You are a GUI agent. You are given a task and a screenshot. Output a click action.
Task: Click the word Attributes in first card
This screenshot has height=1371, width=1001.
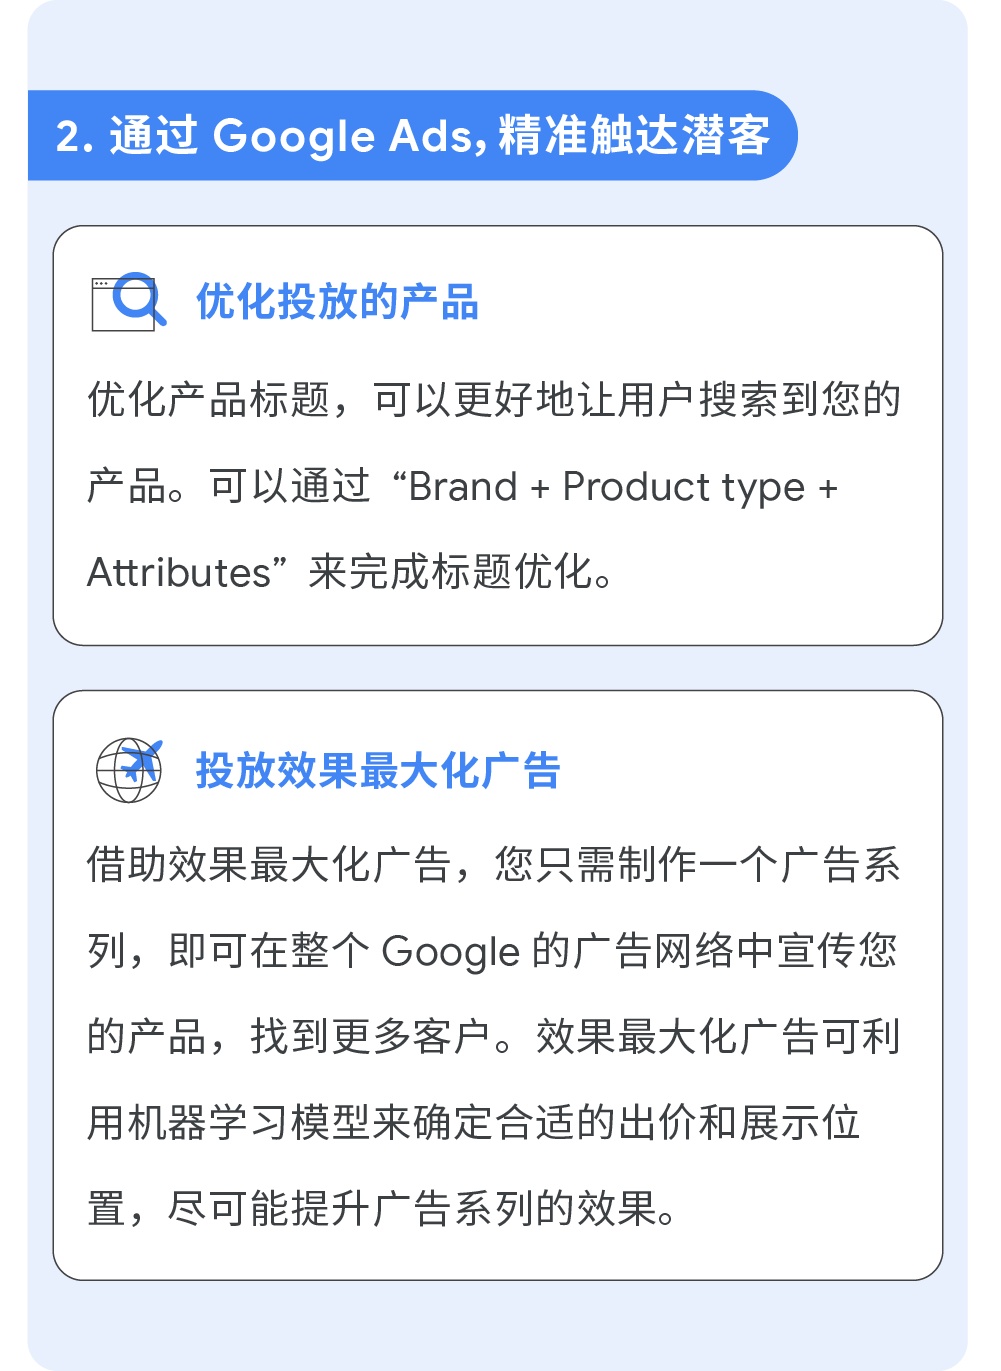(179, 573)
